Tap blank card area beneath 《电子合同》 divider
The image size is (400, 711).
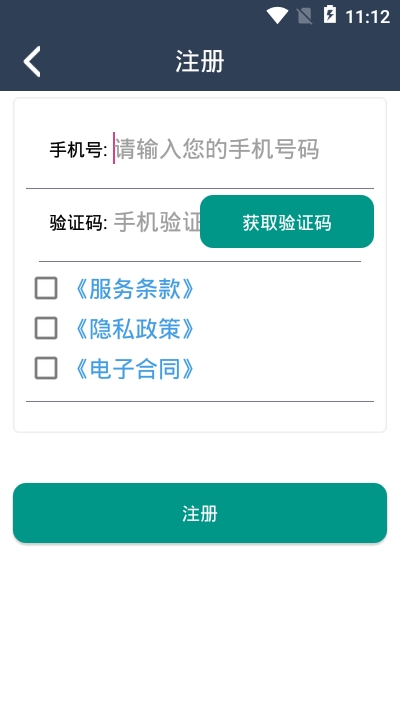click(200, 417)
